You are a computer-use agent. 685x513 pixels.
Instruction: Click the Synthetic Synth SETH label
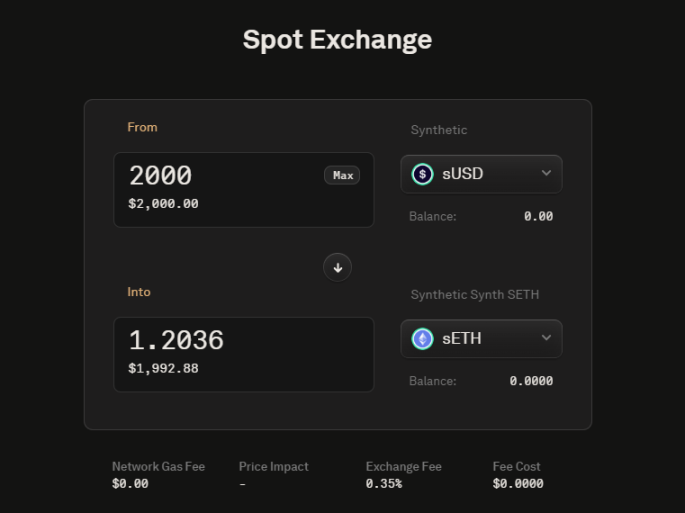[475, 295]
